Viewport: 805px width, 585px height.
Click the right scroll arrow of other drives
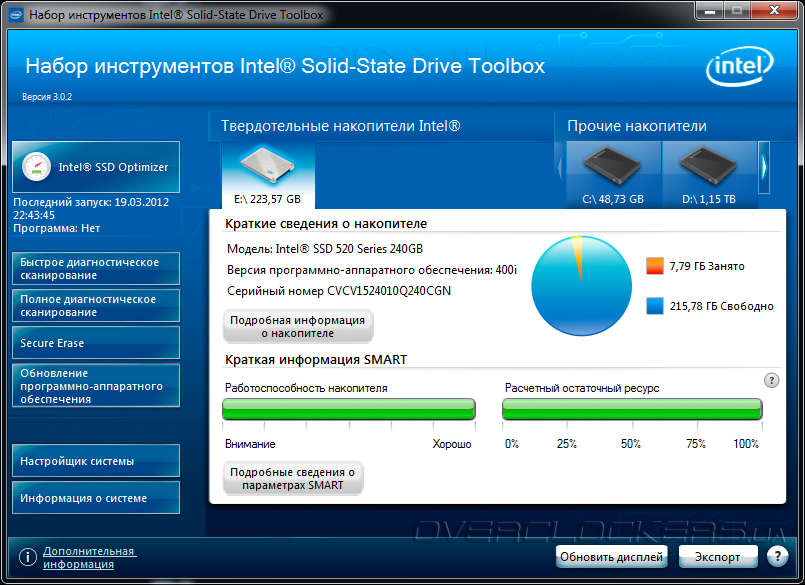[x=764, y=167]
